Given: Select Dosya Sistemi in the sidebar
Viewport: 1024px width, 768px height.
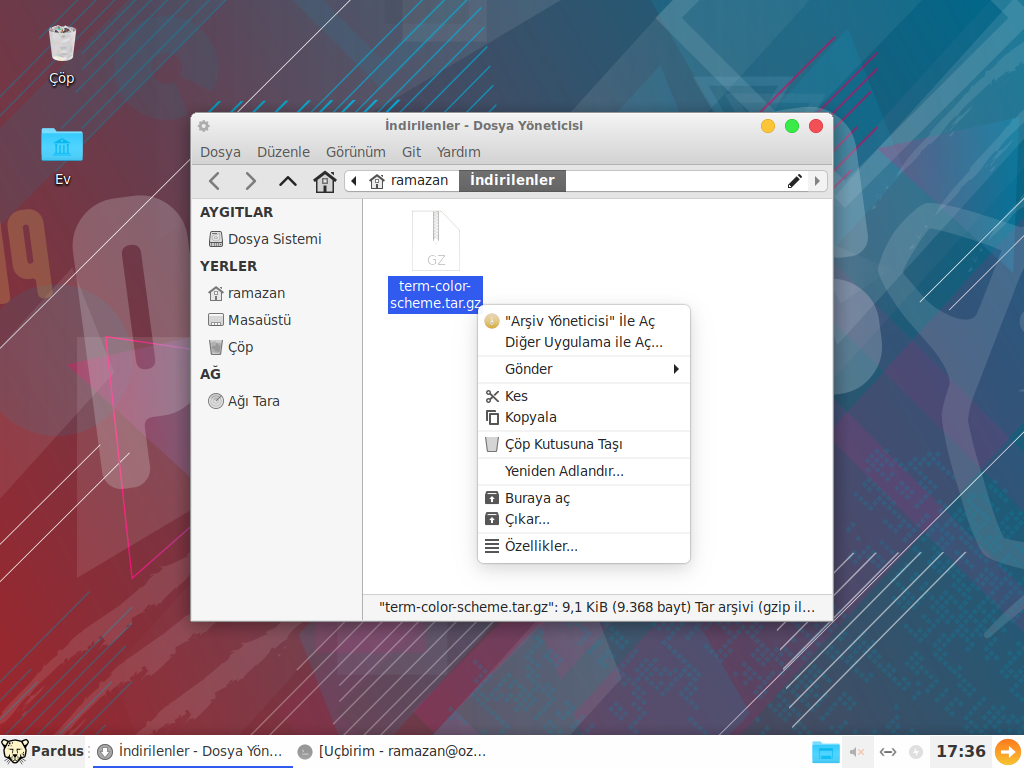Looking at the screenshot, I should [x=265, y=239].
